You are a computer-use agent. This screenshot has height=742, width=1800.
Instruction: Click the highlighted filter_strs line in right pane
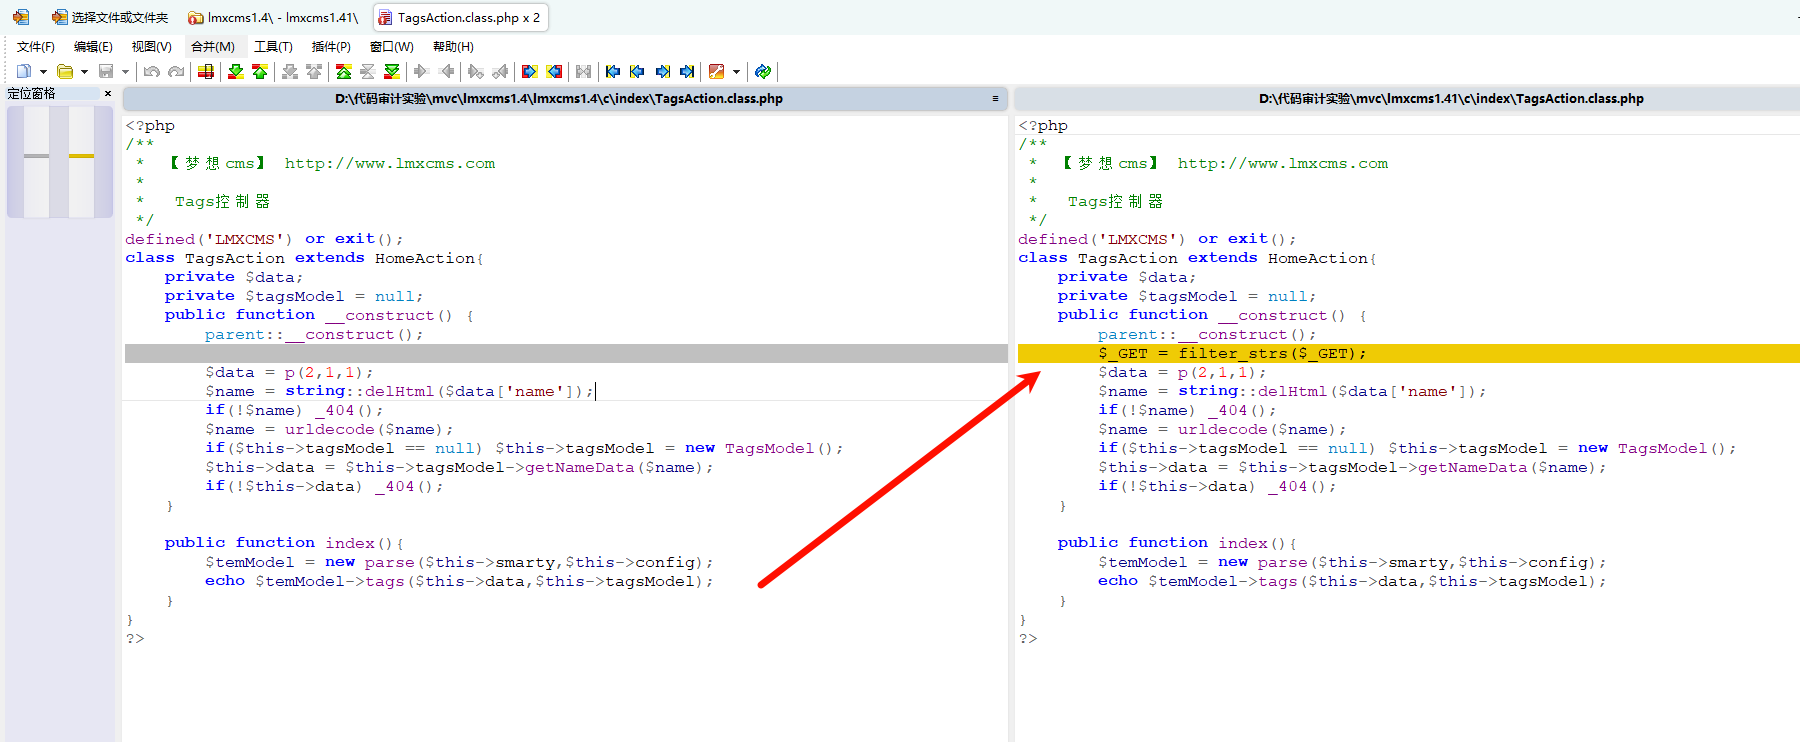pyautogui.click(x=1232, y=354)
